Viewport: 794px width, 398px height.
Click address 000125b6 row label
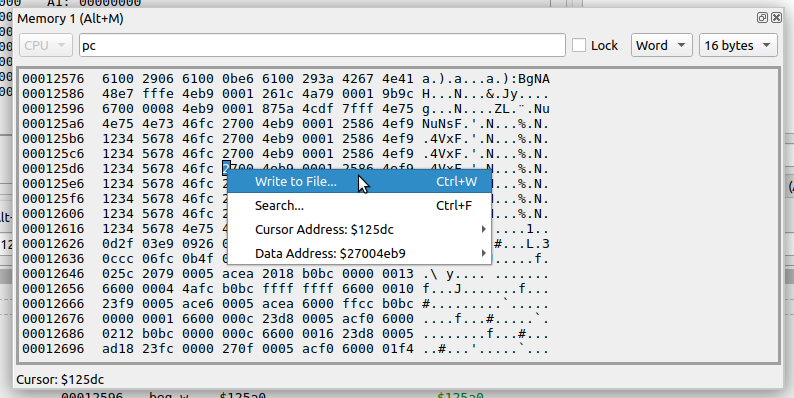point(53,139)
